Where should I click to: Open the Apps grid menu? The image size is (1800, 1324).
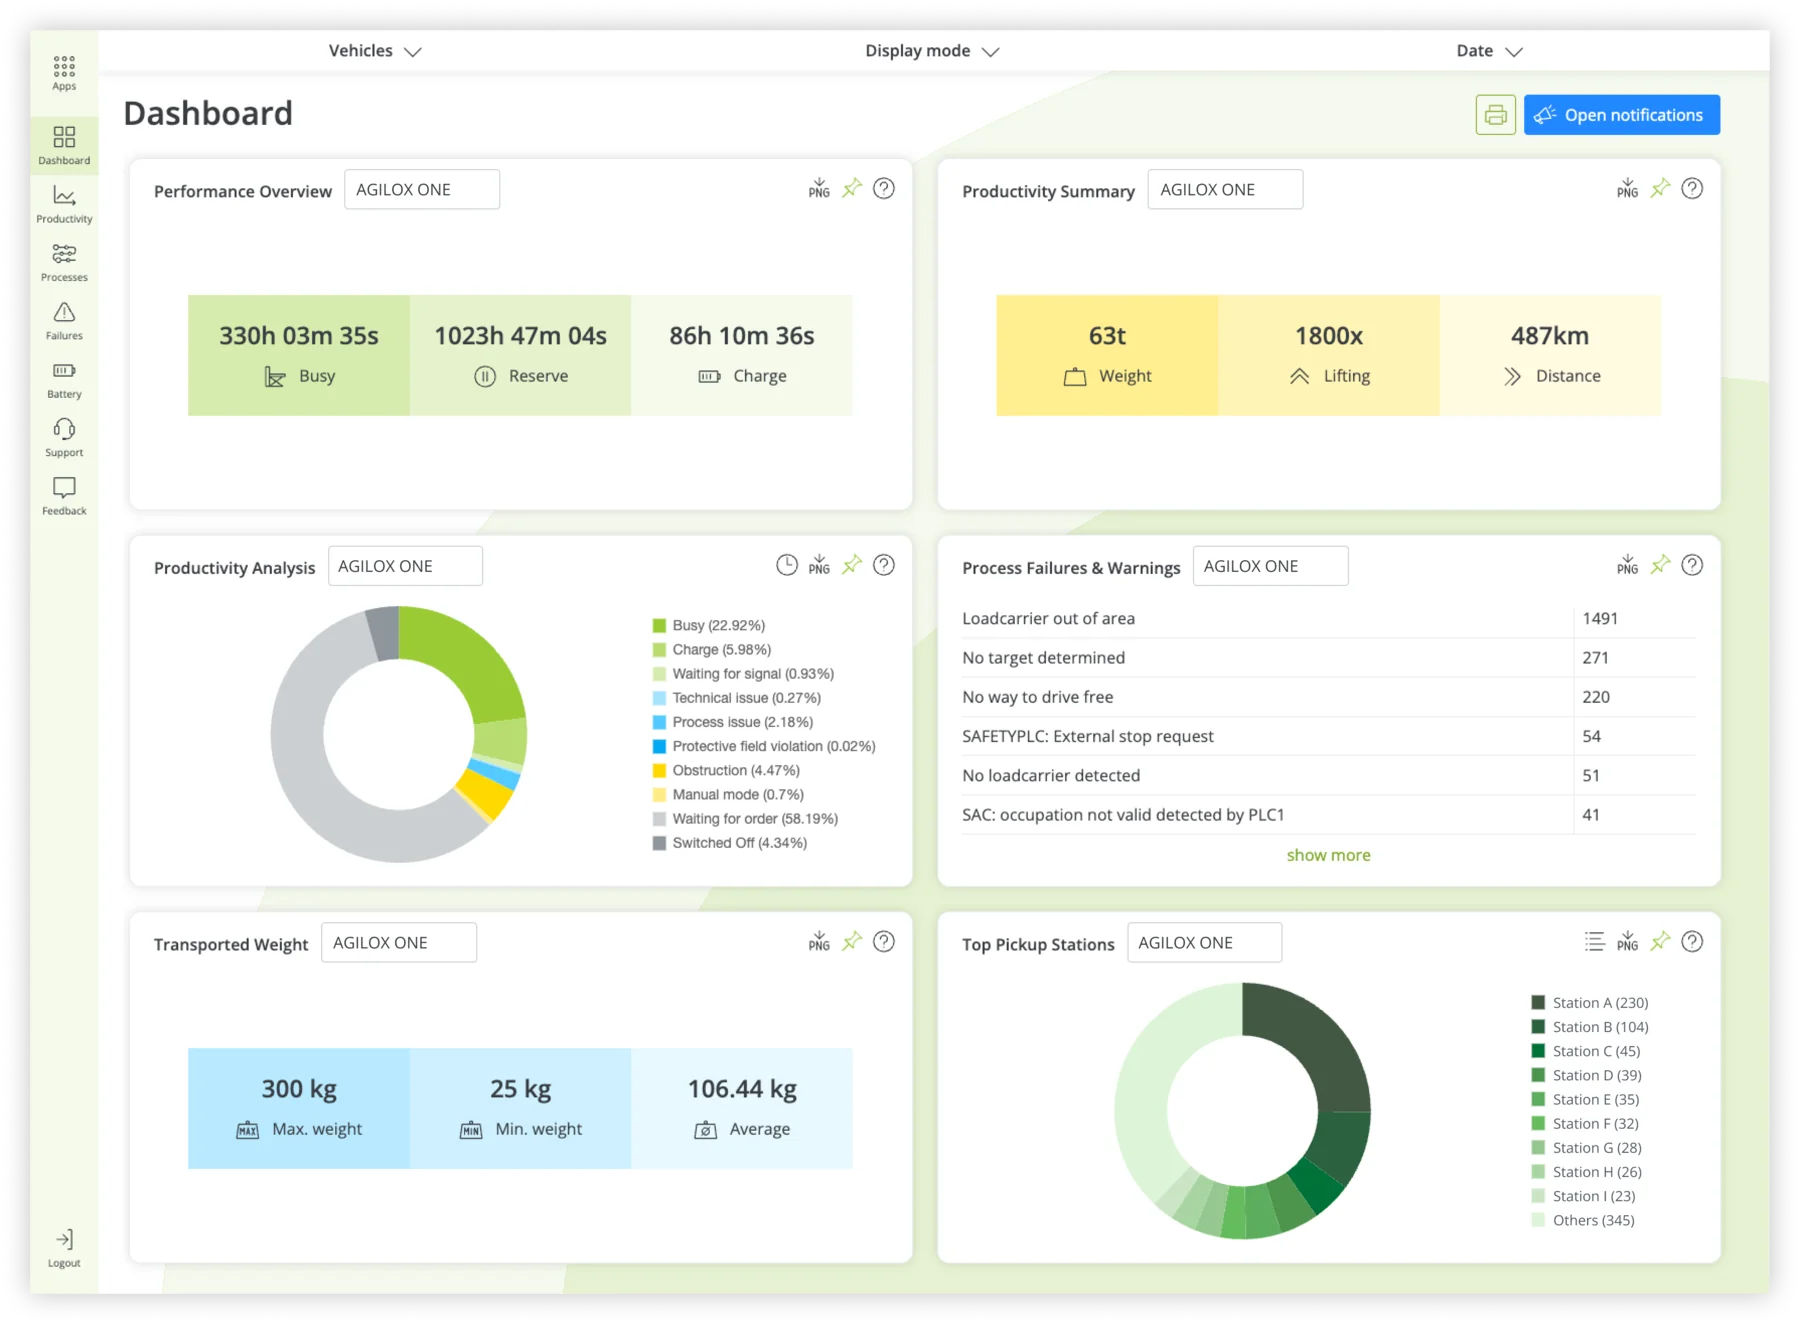(64, 73)
